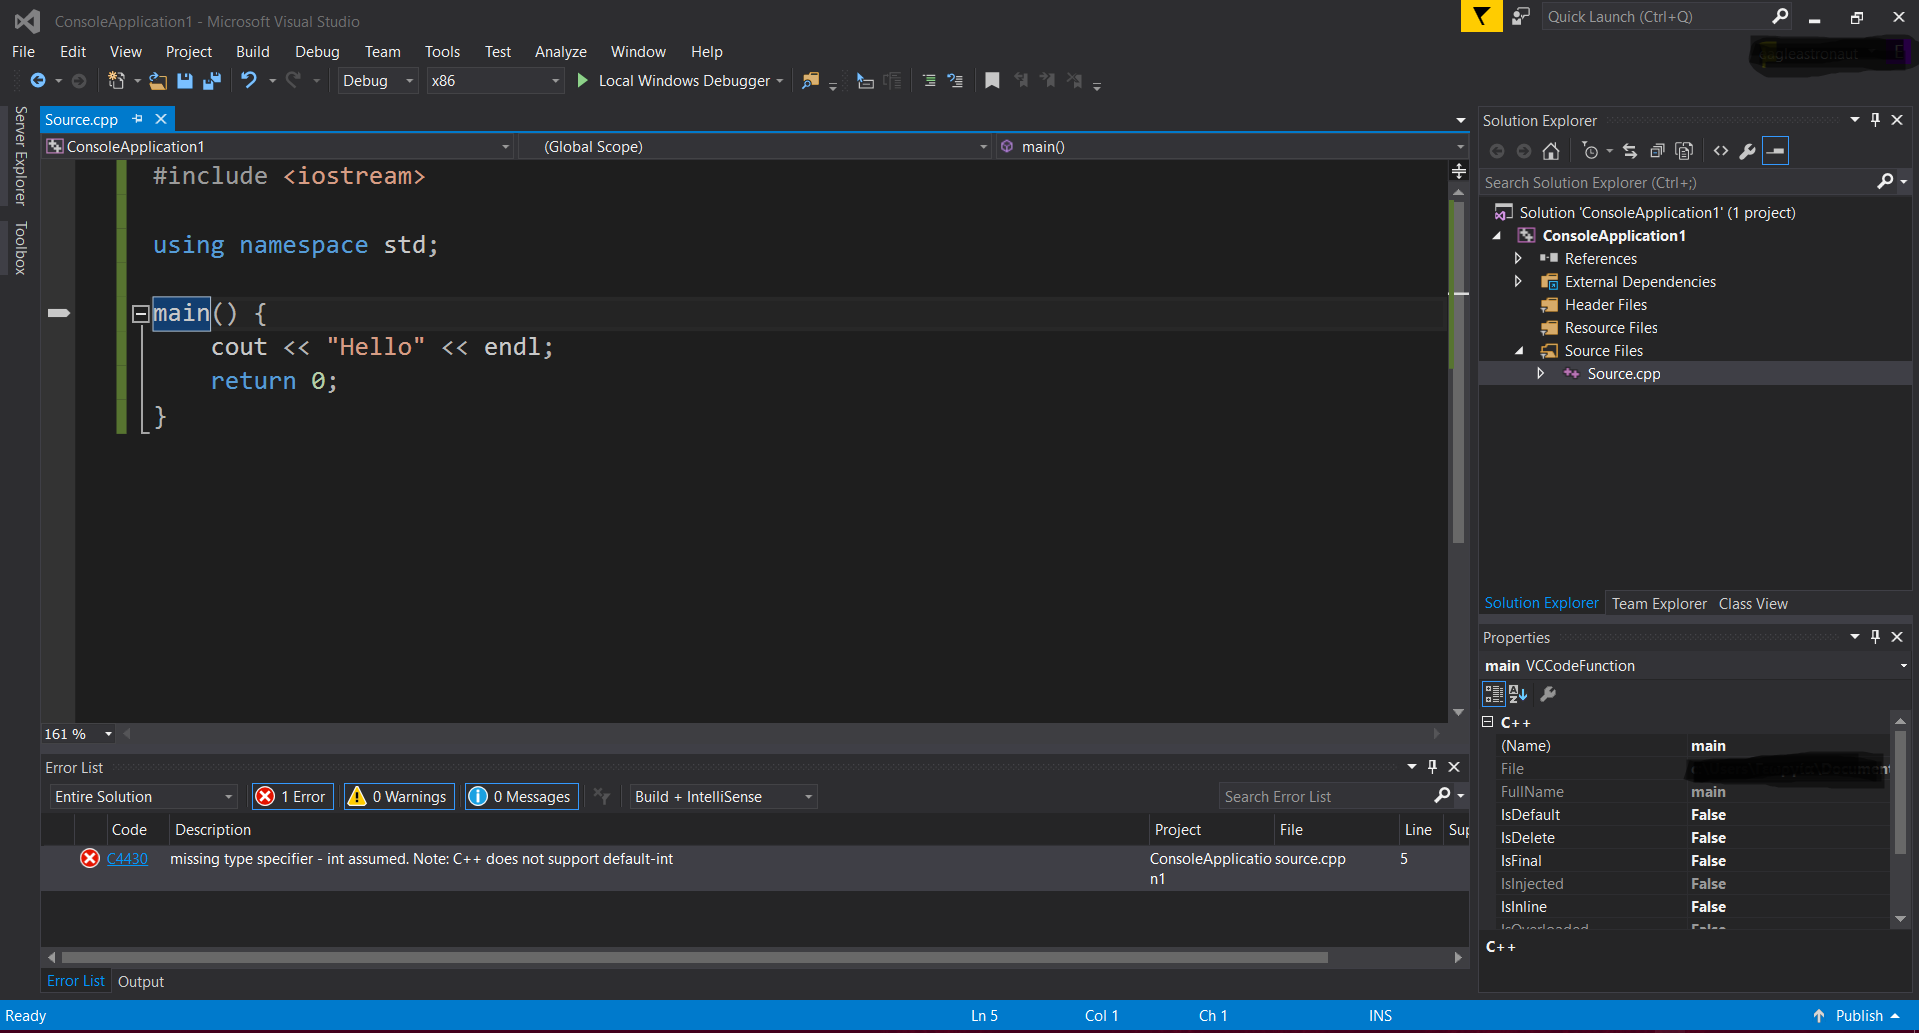The width and height of the screenshot is (1919, 1033).
Task: Click the Solution Explorer search magnifier icon
Action: click(1885, 182)
